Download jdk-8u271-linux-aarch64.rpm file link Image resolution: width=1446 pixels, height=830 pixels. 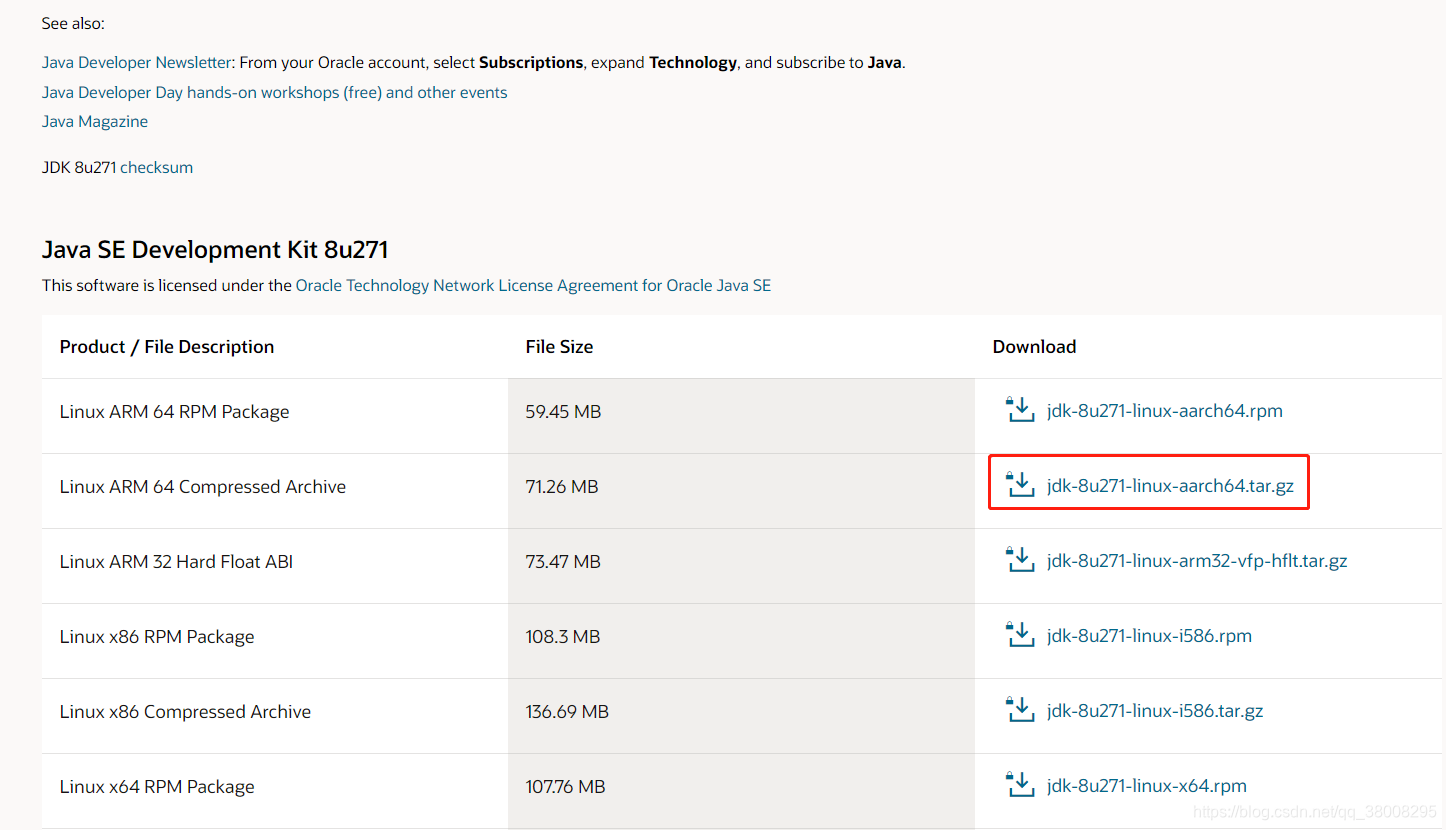[x=1164, y=411]
